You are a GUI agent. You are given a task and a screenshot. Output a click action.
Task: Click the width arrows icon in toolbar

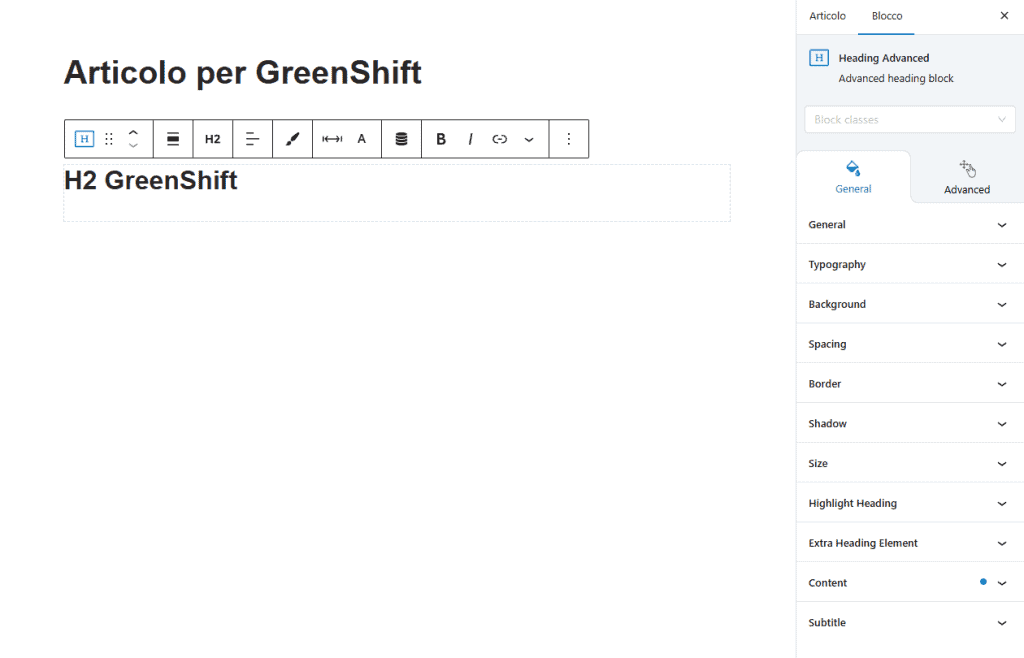332,139
